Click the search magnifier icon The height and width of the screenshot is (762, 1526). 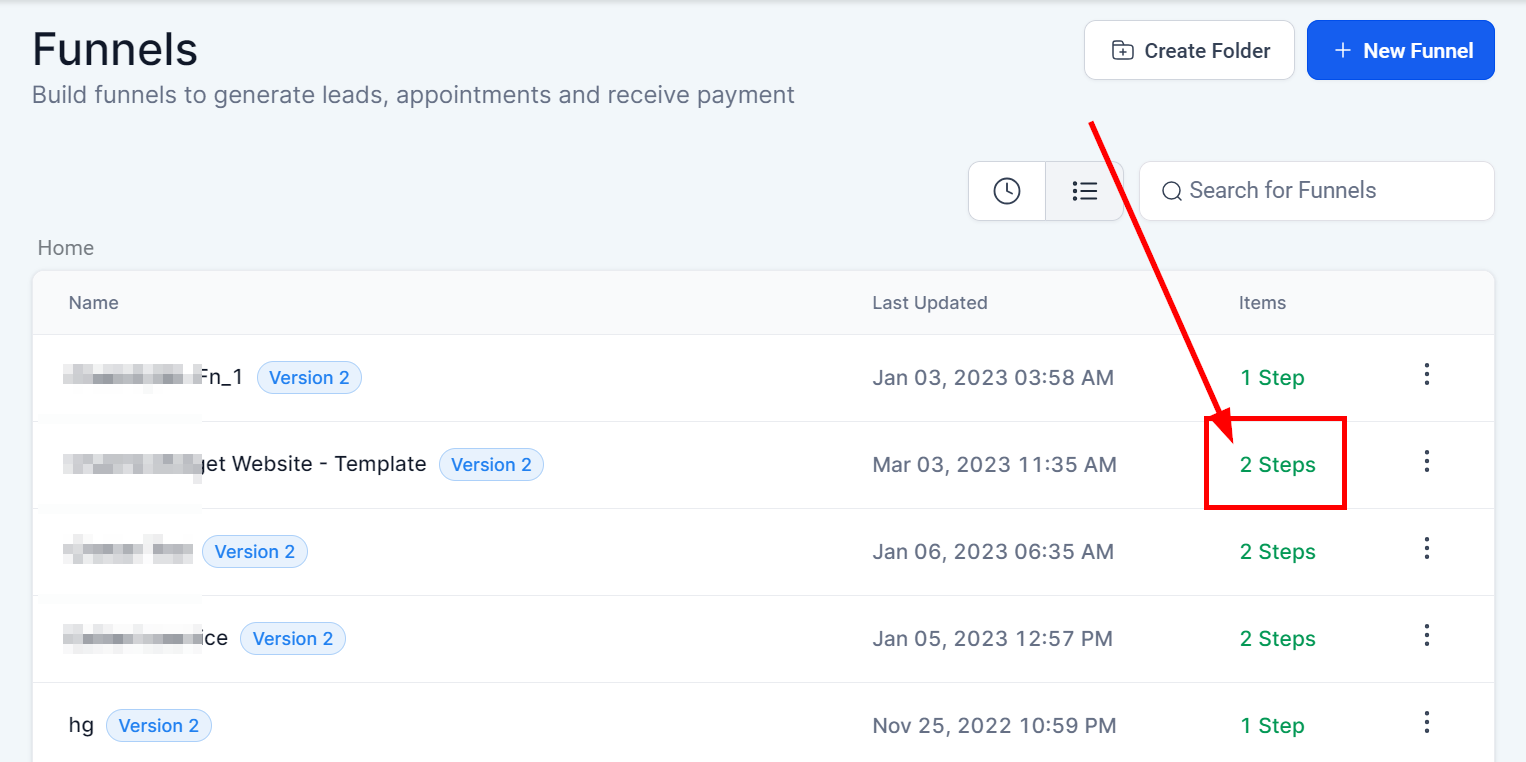click(1172, 191)
